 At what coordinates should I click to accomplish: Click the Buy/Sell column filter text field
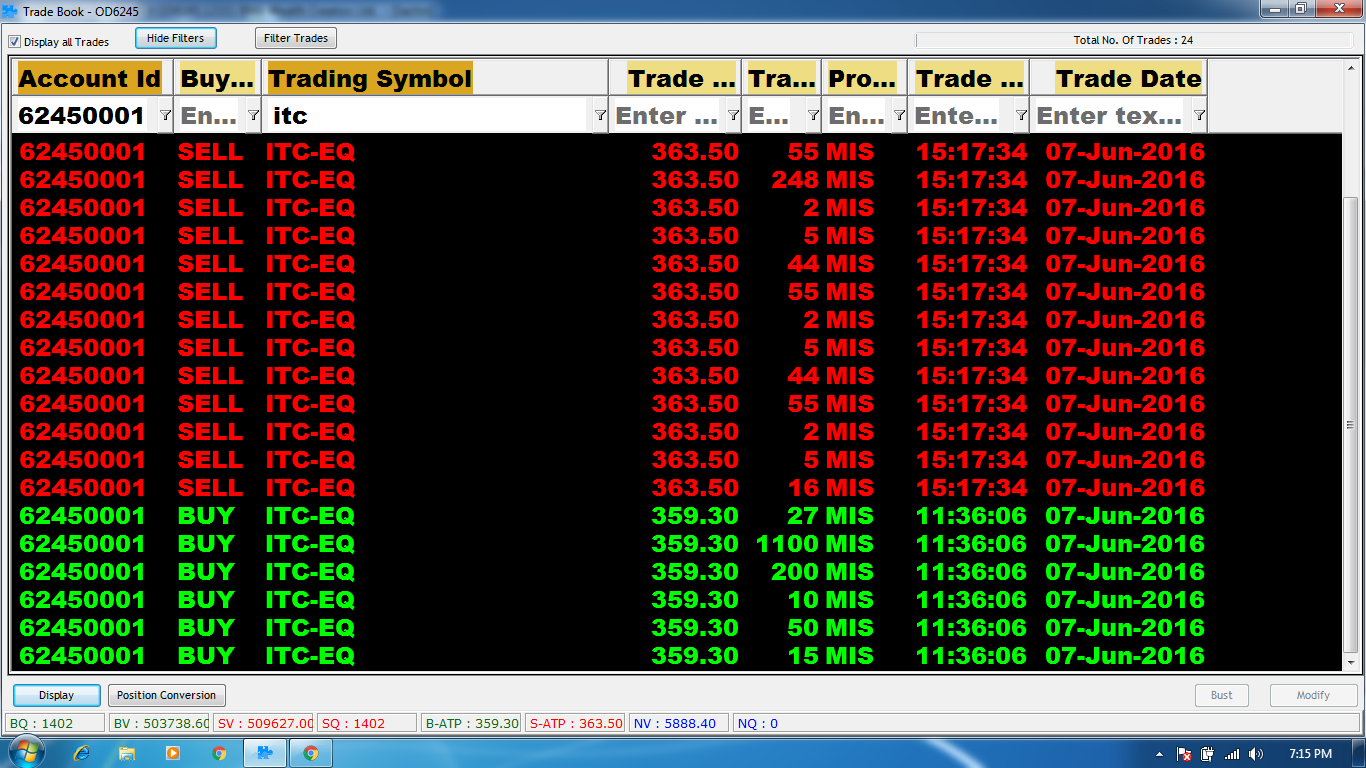pos(209,116)
